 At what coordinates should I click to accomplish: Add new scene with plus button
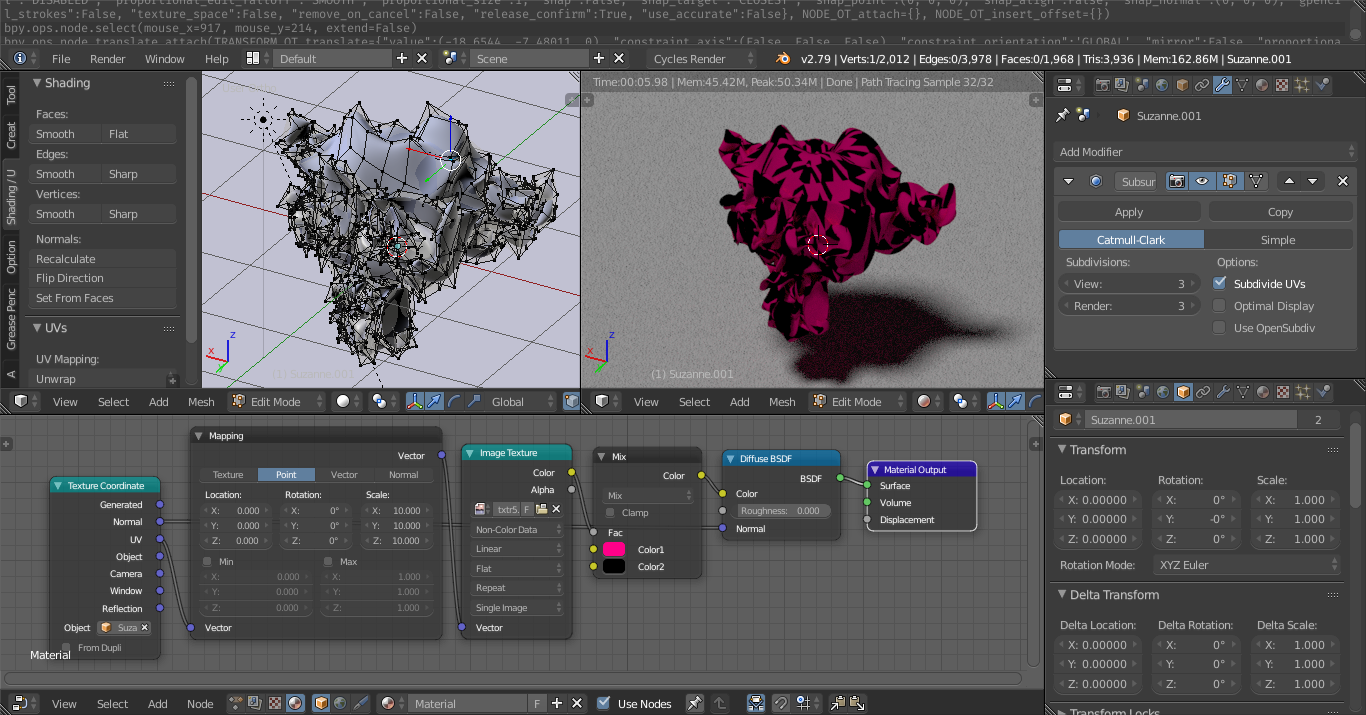598,59
